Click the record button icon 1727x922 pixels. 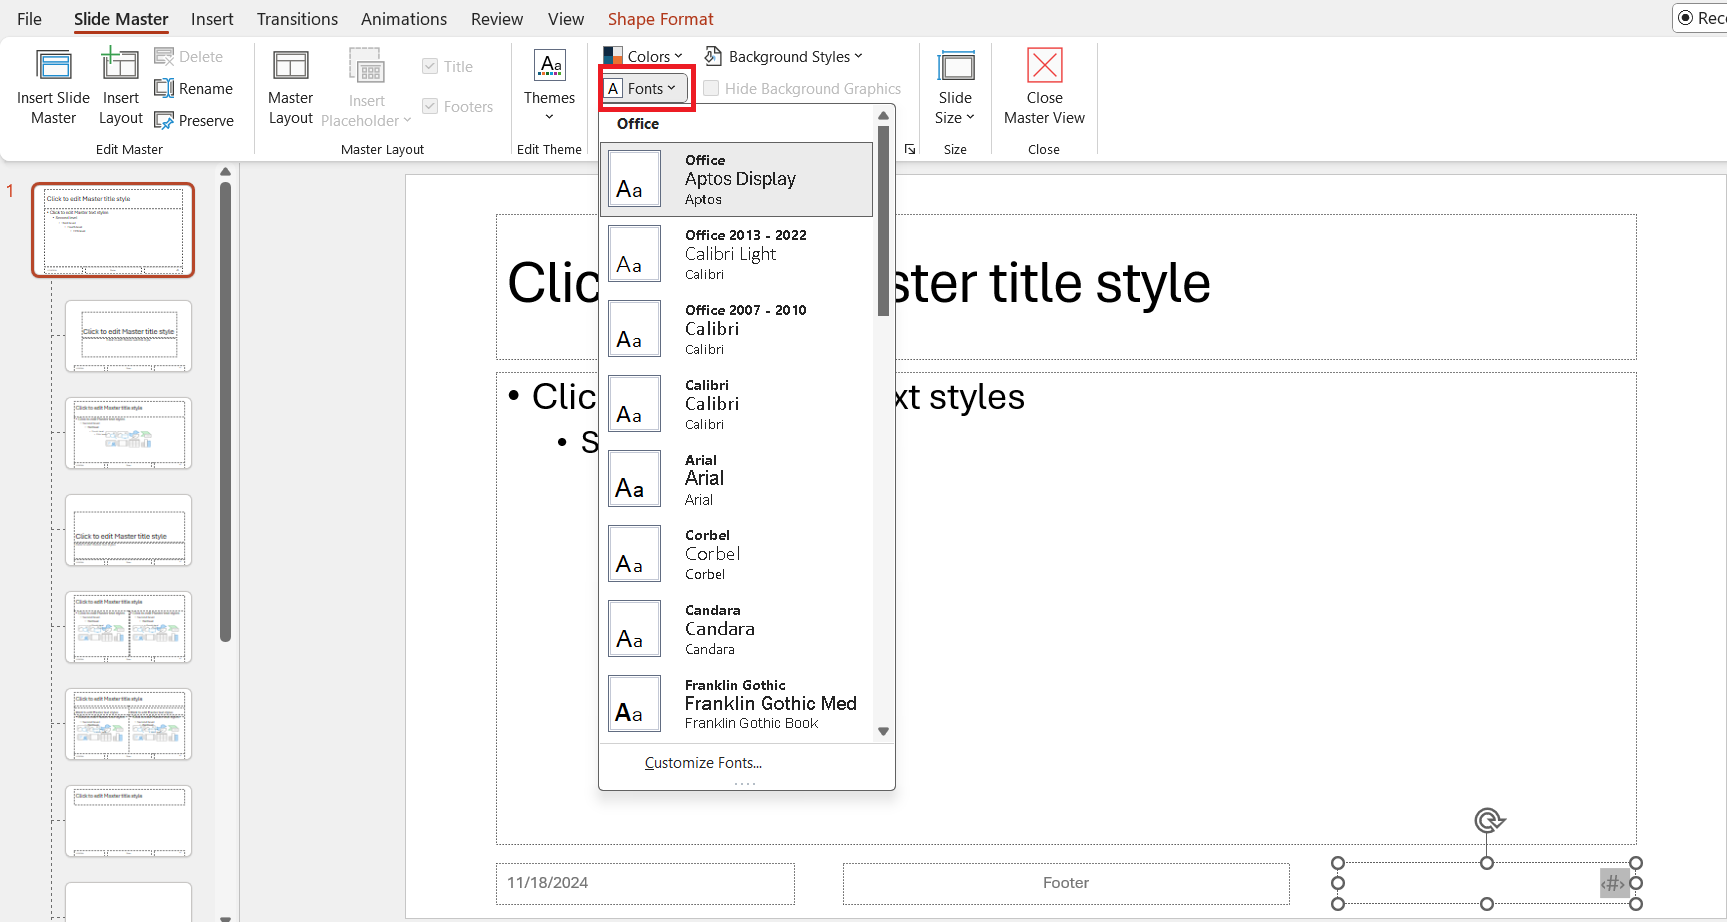click(1686, 18)
